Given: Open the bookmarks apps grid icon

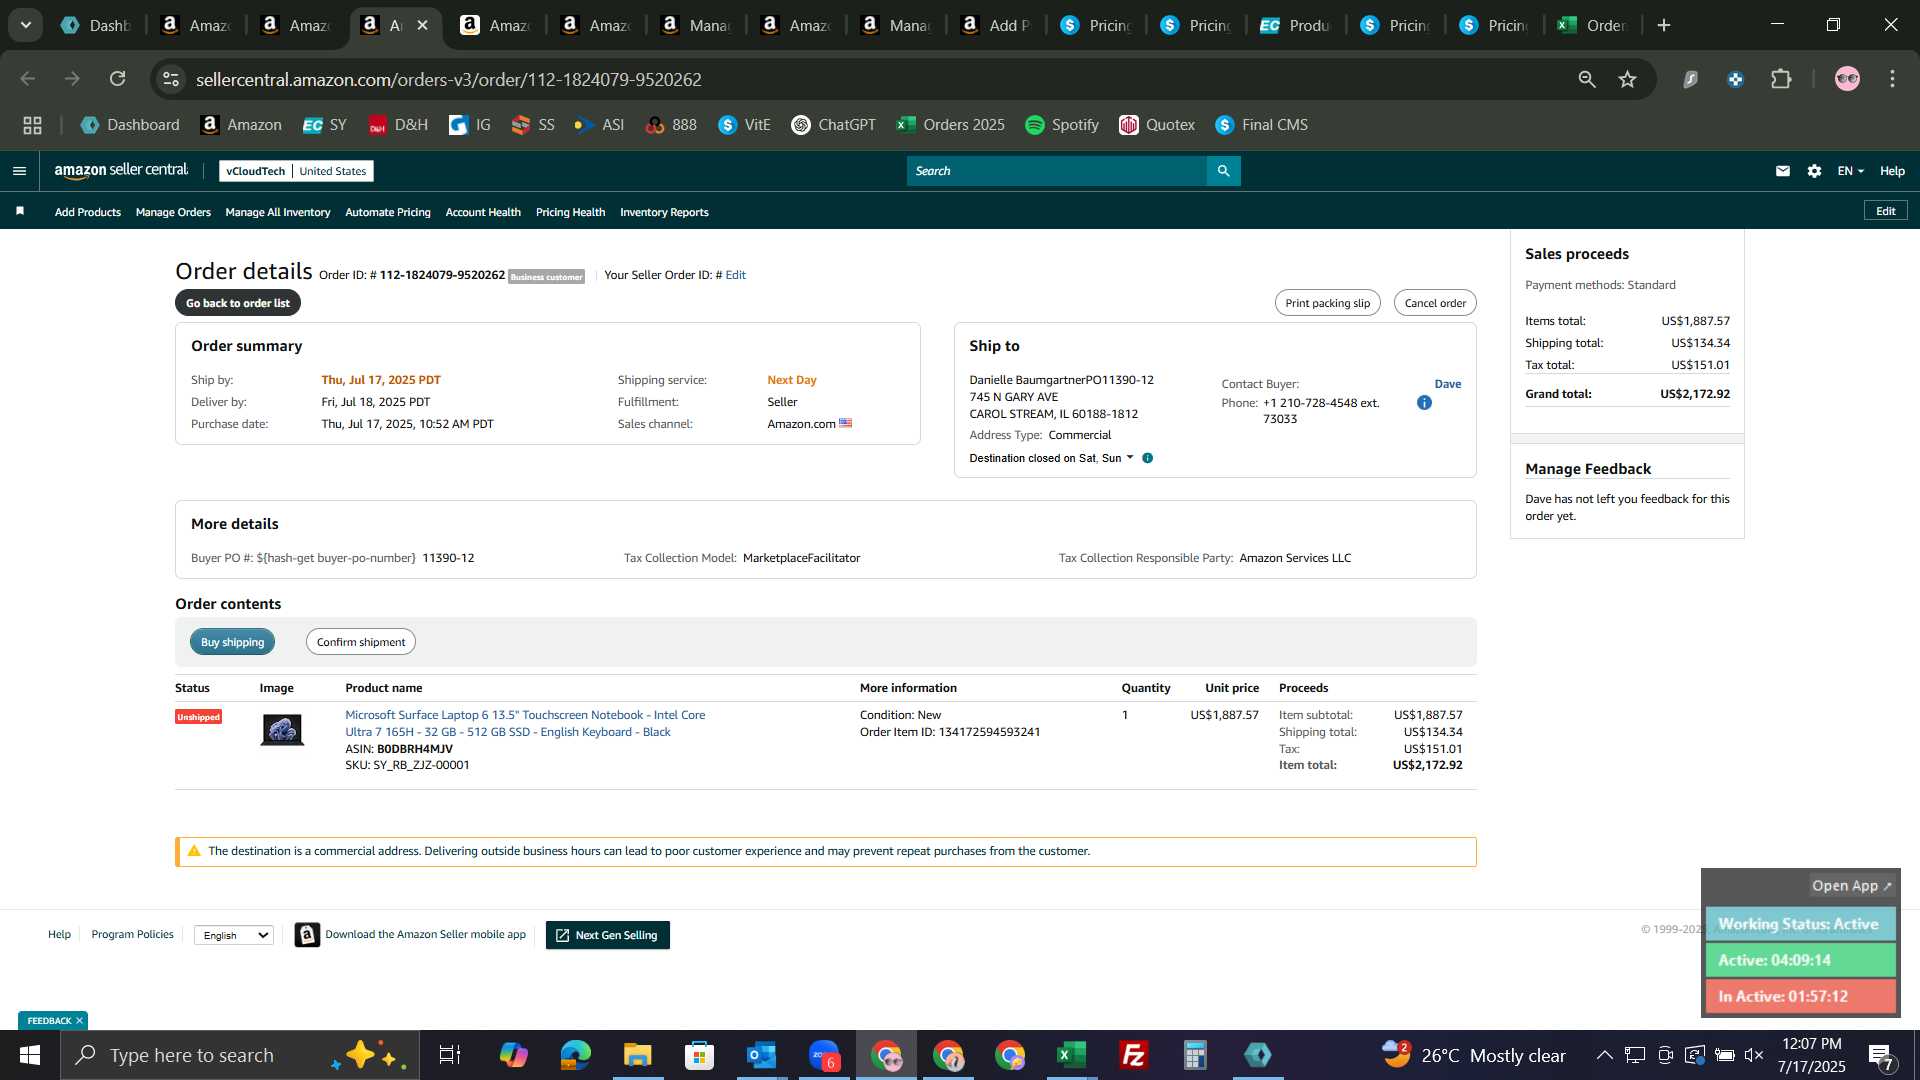Looking at the screenshot, I should coord(32,125).
